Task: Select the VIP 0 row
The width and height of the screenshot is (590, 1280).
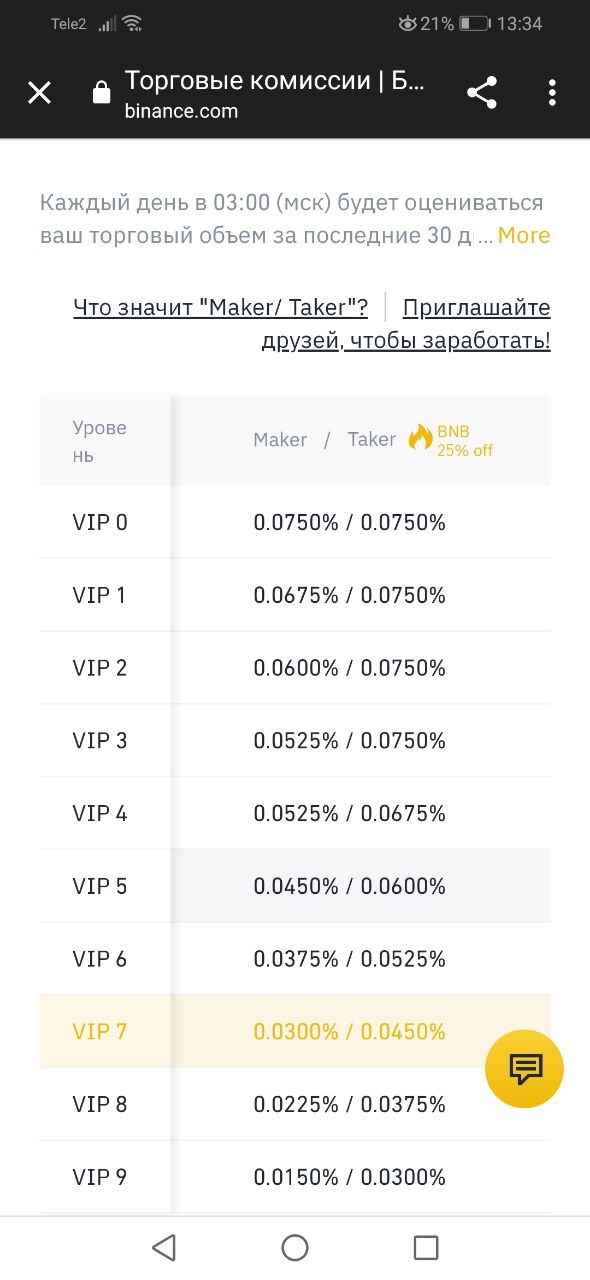Action: click(295, 522)
